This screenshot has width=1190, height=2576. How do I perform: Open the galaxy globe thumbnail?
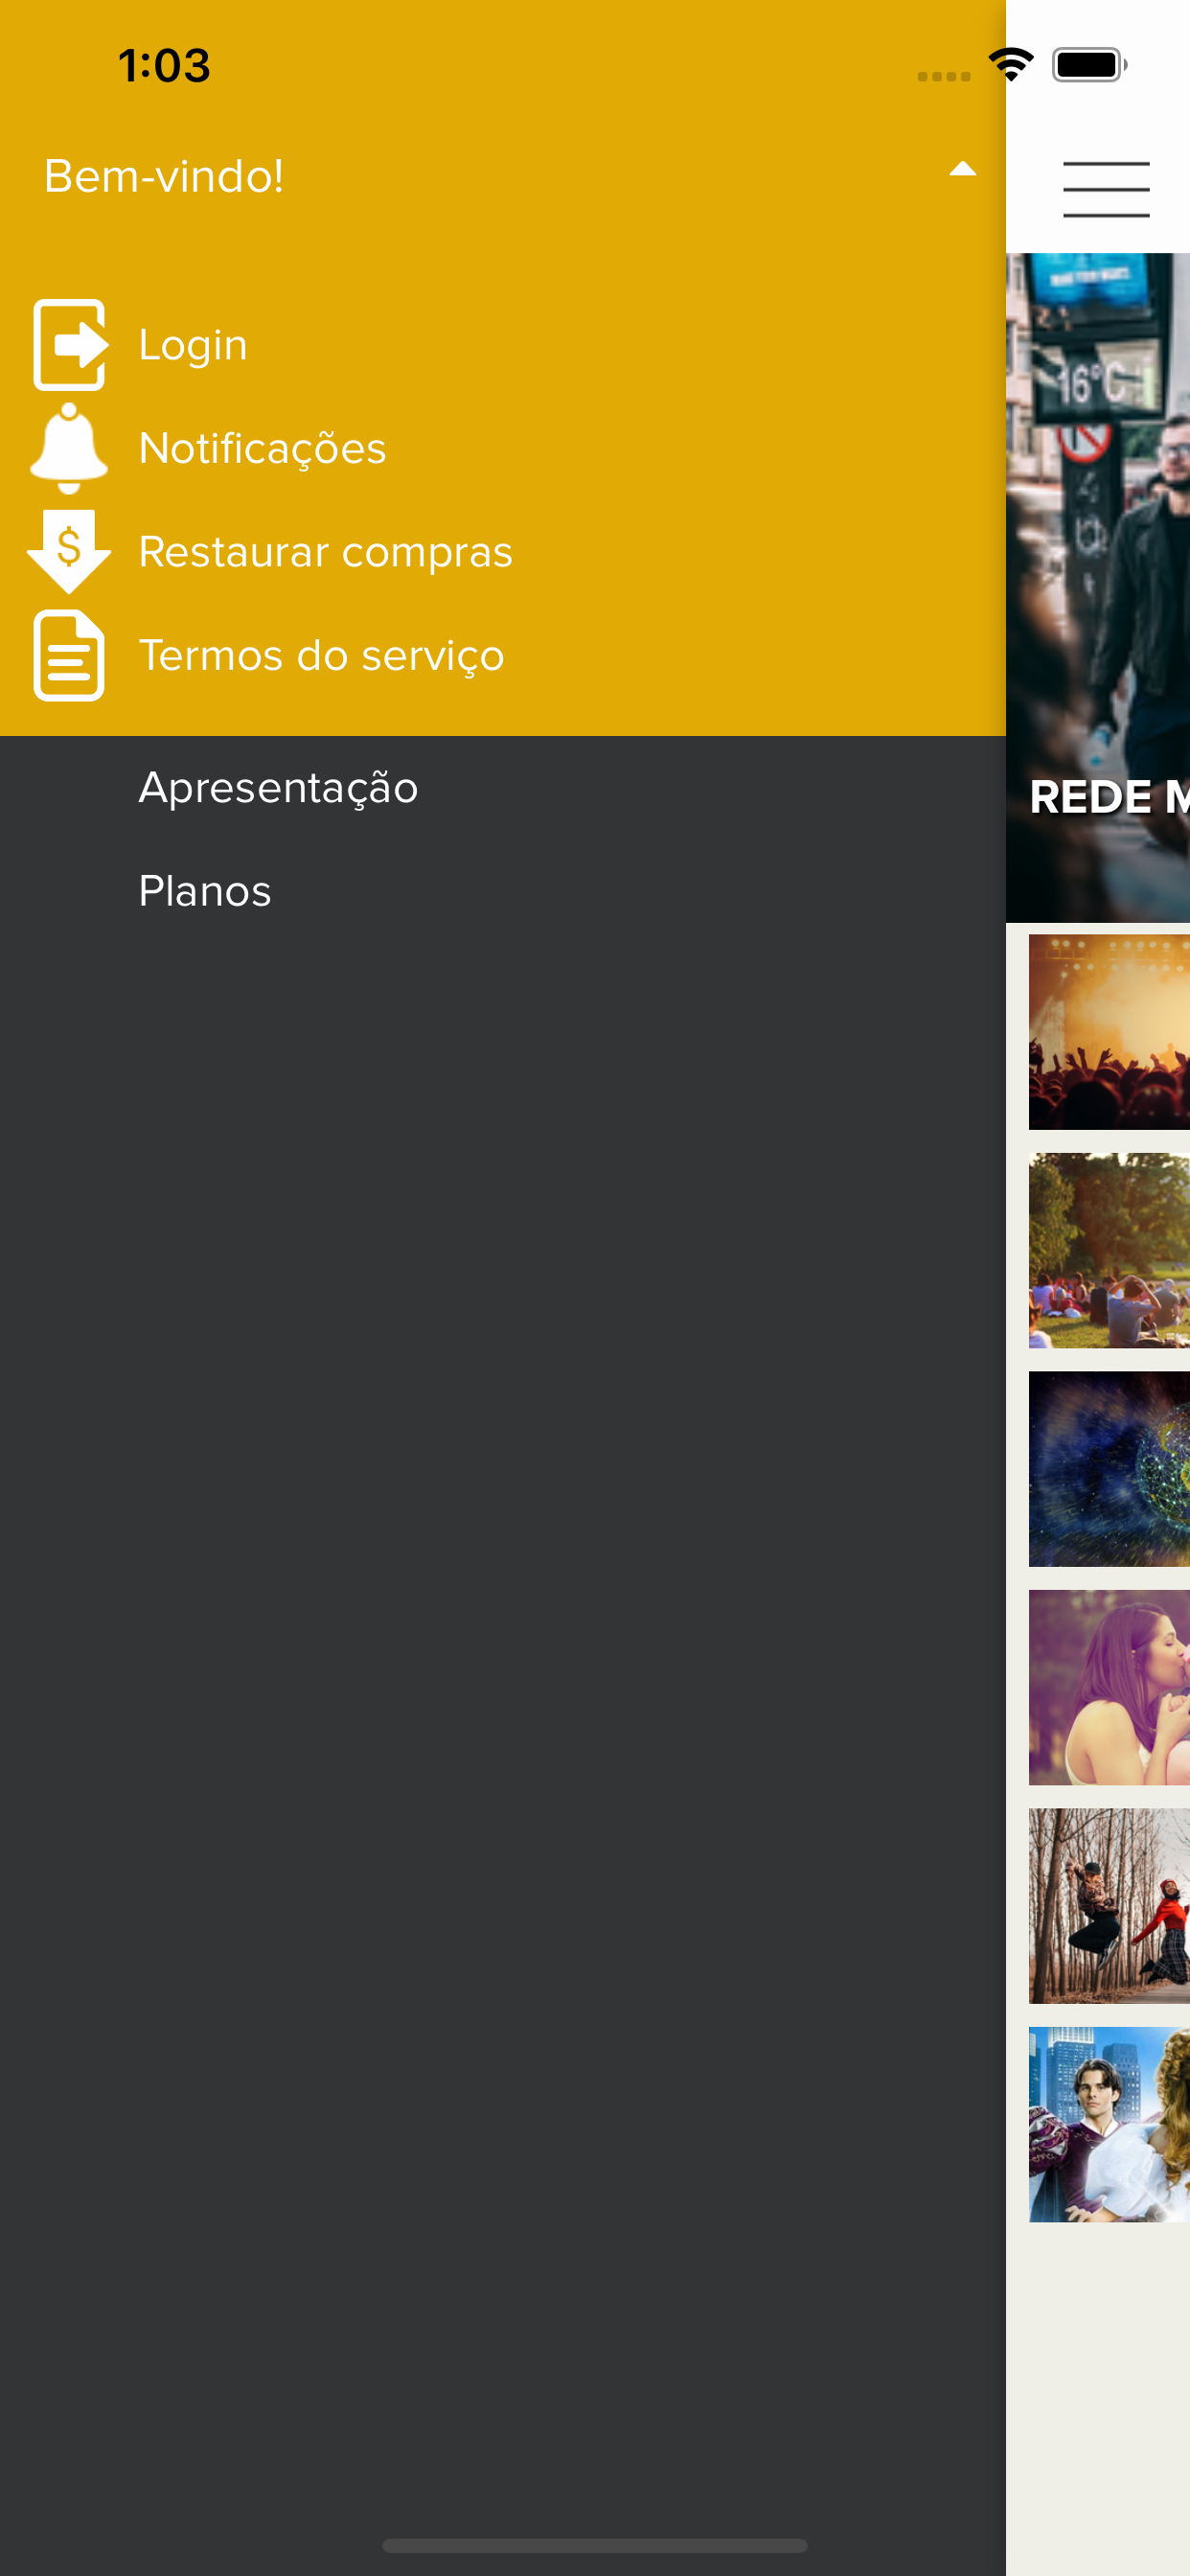click(x=1109, y=1469)
